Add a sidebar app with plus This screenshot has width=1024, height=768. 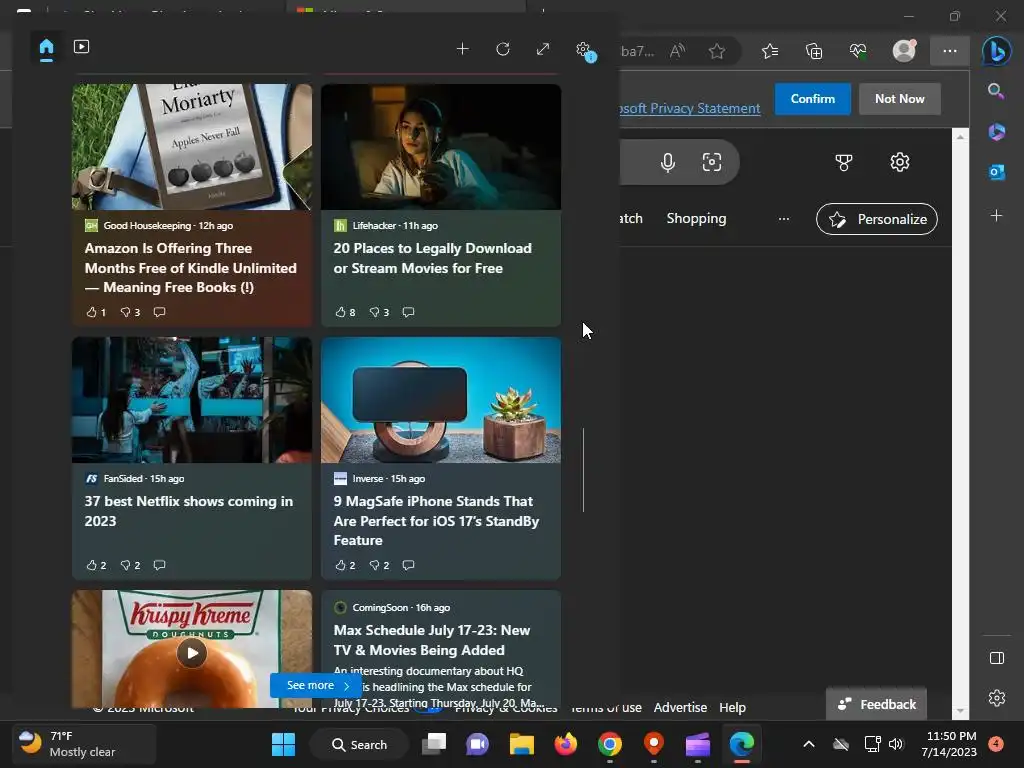996,215
